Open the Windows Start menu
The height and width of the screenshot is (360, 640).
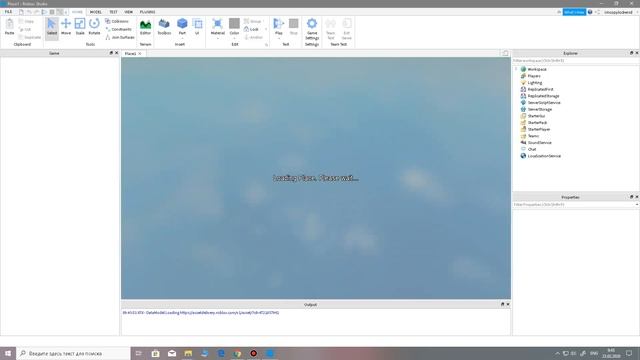8,353
